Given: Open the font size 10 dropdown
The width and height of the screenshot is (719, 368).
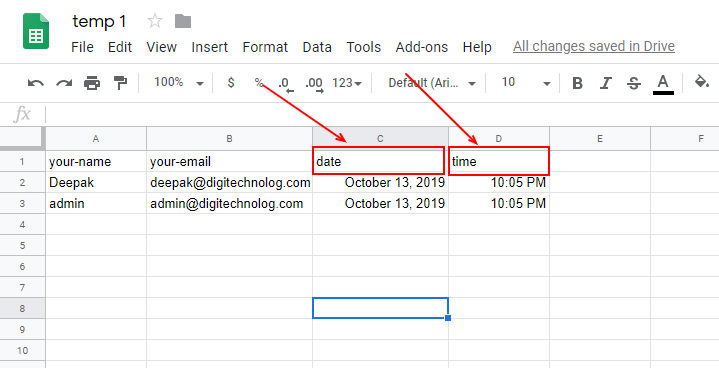Looking at the screenshot, I should [x=525, y=82].
